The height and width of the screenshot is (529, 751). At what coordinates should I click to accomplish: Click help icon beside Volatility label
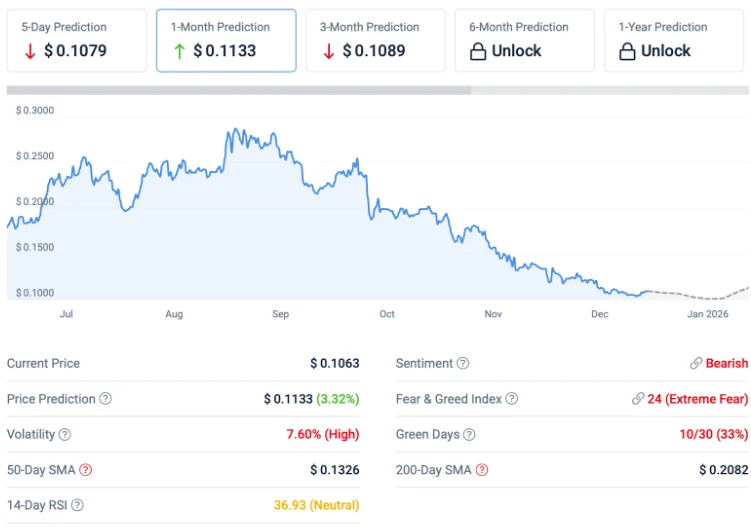[x=65, y=435]
